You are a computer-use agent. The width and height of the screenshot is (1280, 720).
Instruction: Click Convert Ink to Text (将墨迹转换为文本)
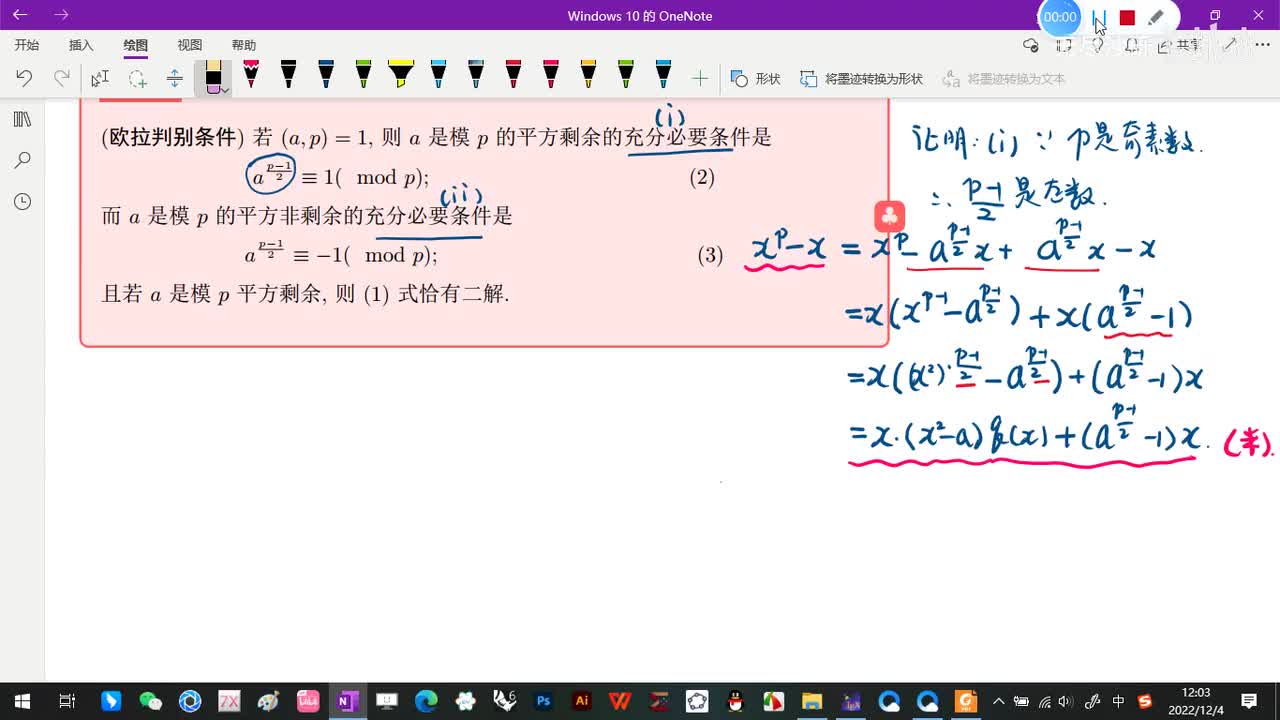[1004, 78]
